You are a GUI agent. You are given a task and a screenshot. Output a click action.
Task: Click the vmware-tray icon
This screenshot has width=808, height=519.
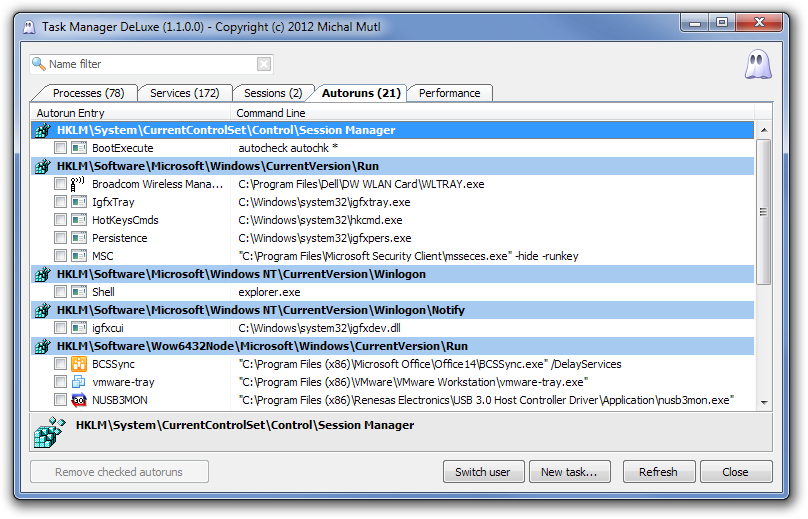(x=79, y=382)
